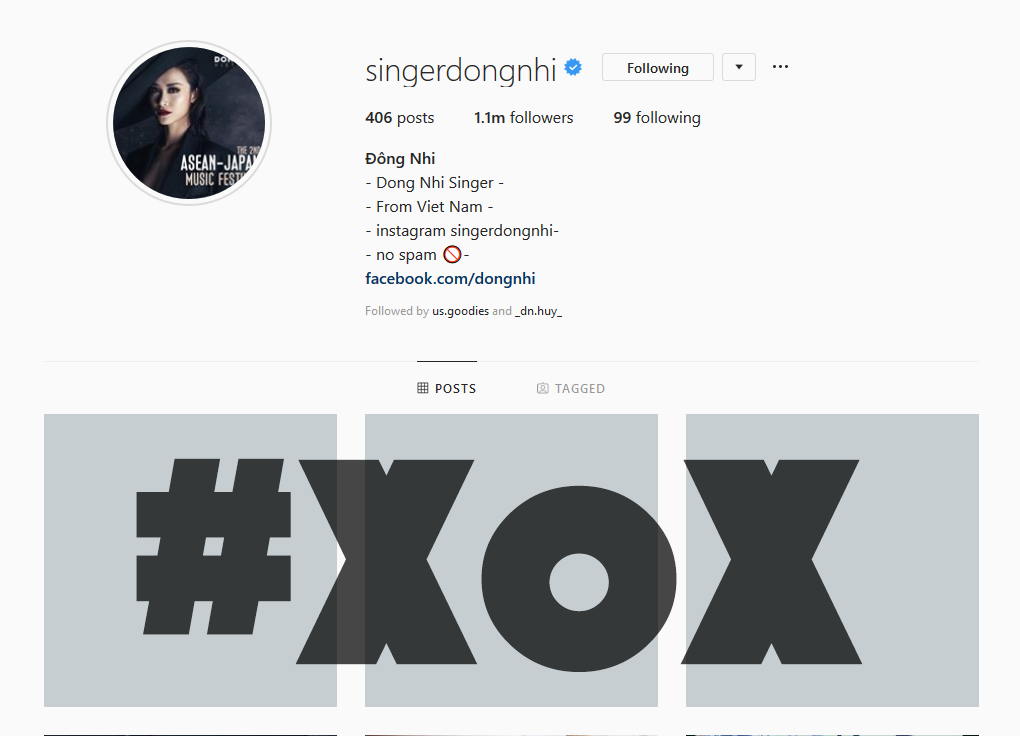Open _dn.huy_ follower profile link
Screen dimensions: 1020x736
click(x=539, y=311)
